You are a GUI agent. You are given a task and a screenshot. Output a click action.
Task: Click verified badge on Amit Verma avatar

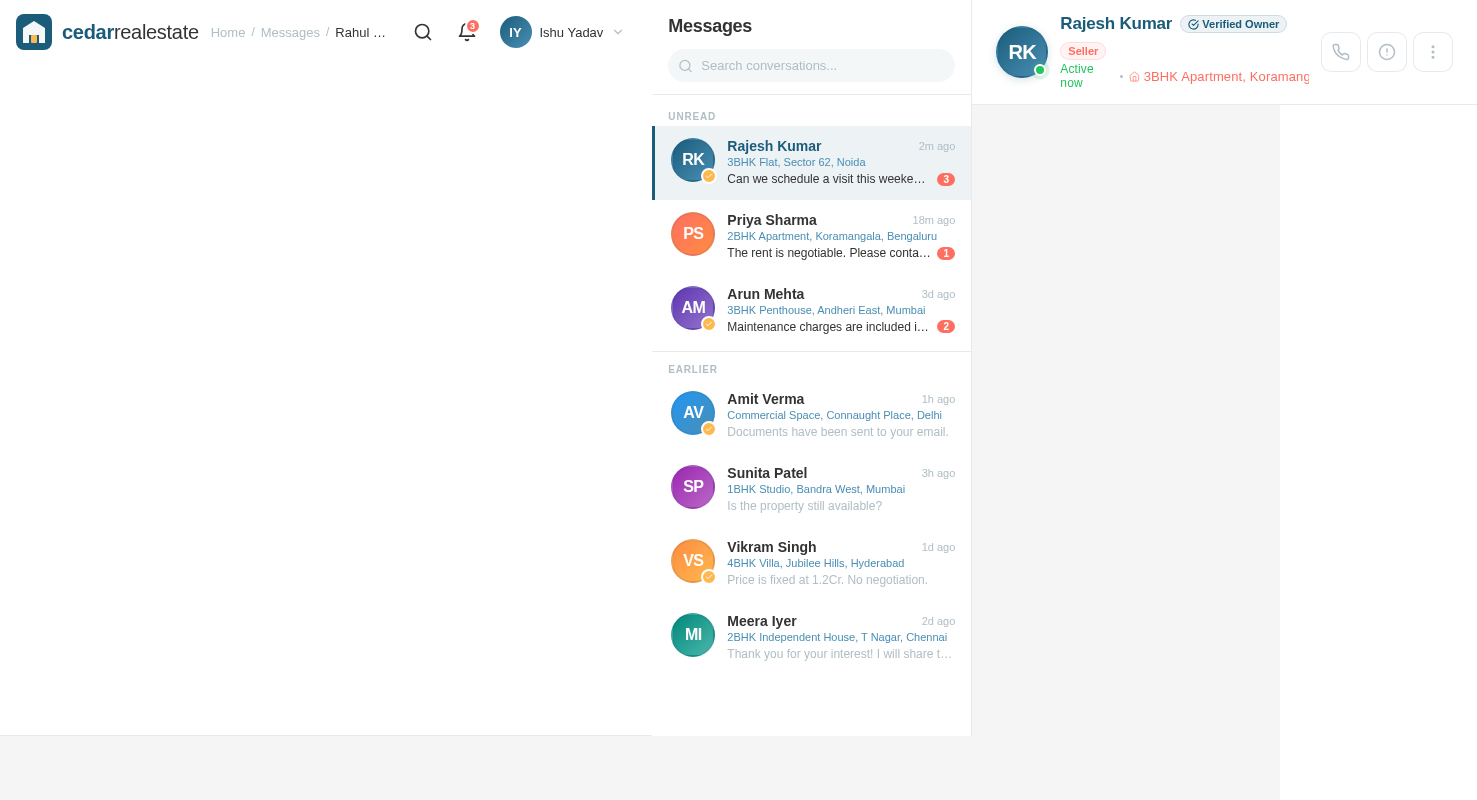[x=709, y=429]
